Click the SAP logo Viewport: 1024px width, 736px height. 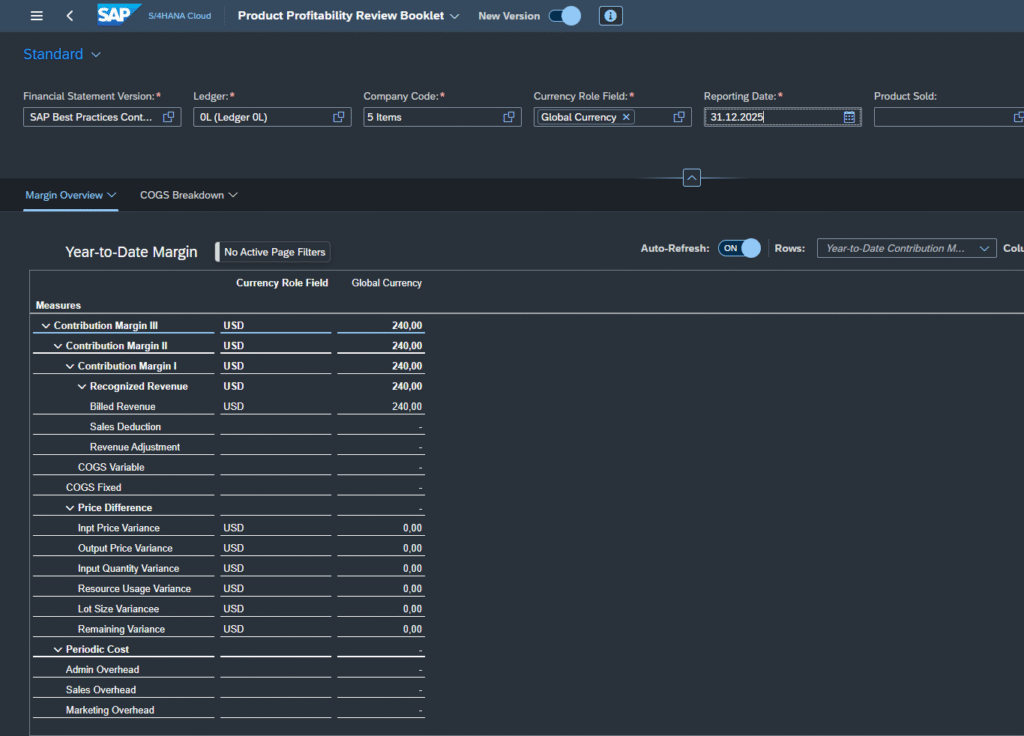pyautogui.click(x=119, y=14)
